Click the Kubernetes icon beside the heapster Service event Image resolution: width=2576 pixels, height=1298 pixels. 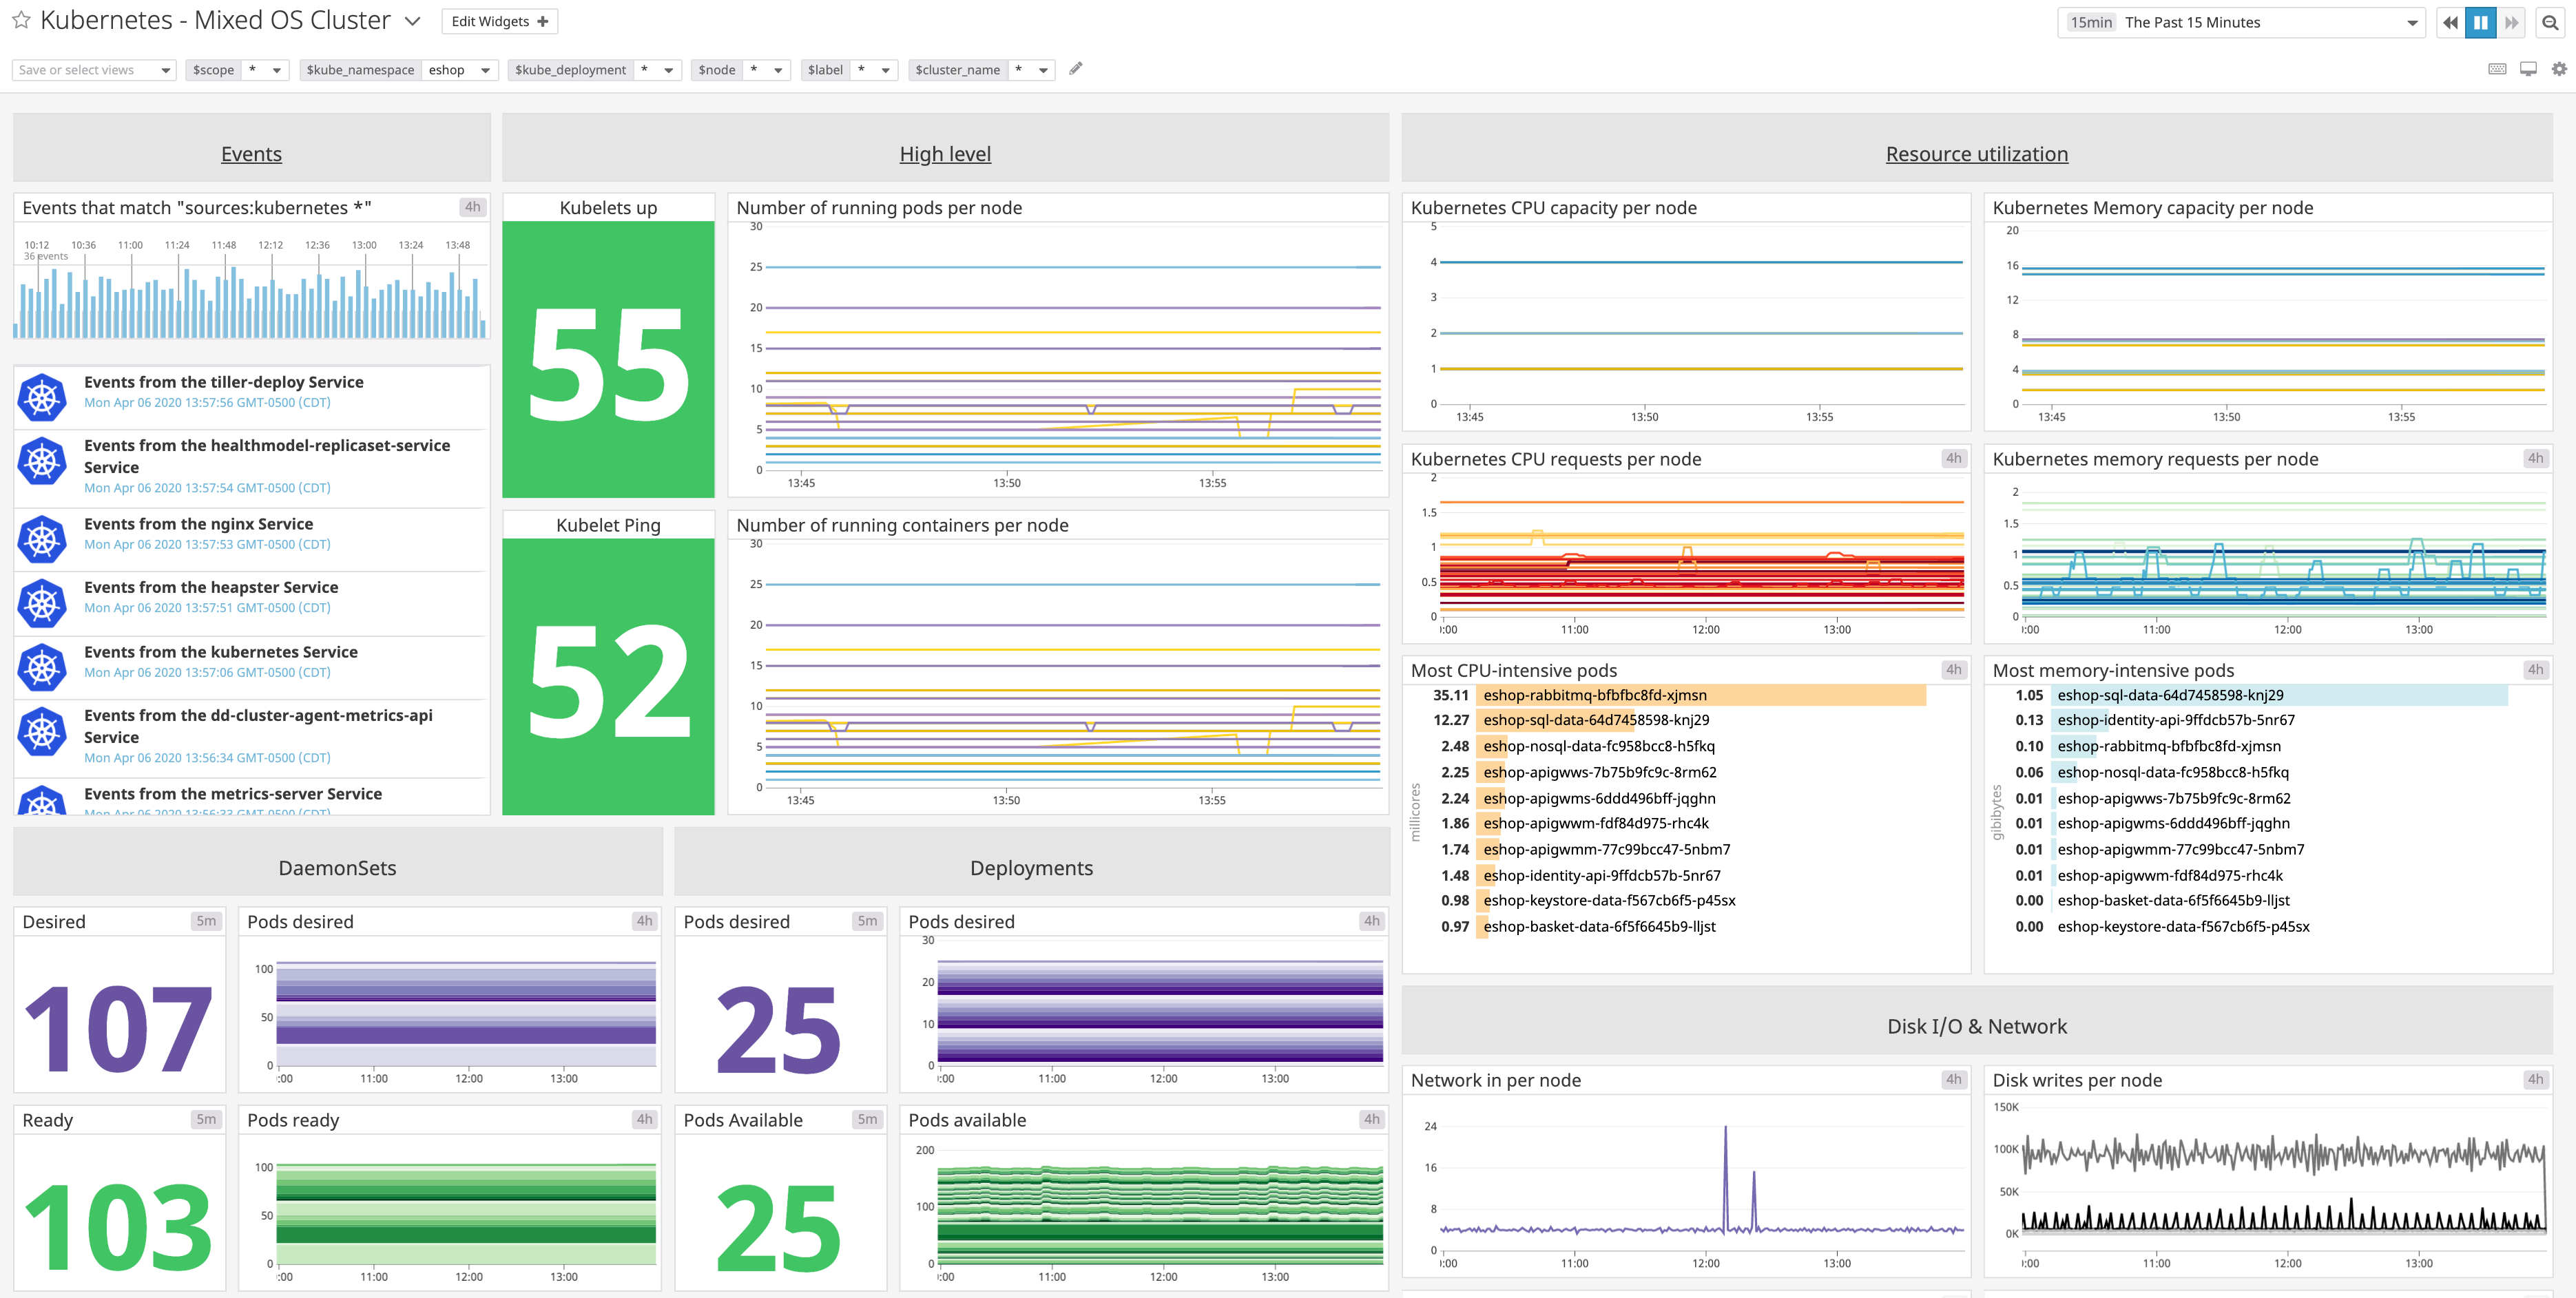42,603
